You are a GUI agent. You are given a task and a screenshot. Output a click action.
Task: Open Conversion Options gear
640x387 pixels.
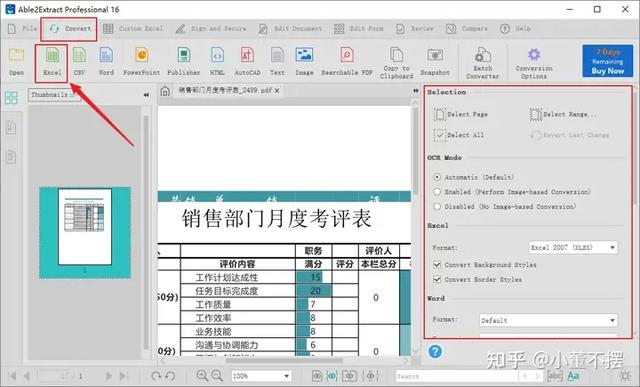click(534, 62)
